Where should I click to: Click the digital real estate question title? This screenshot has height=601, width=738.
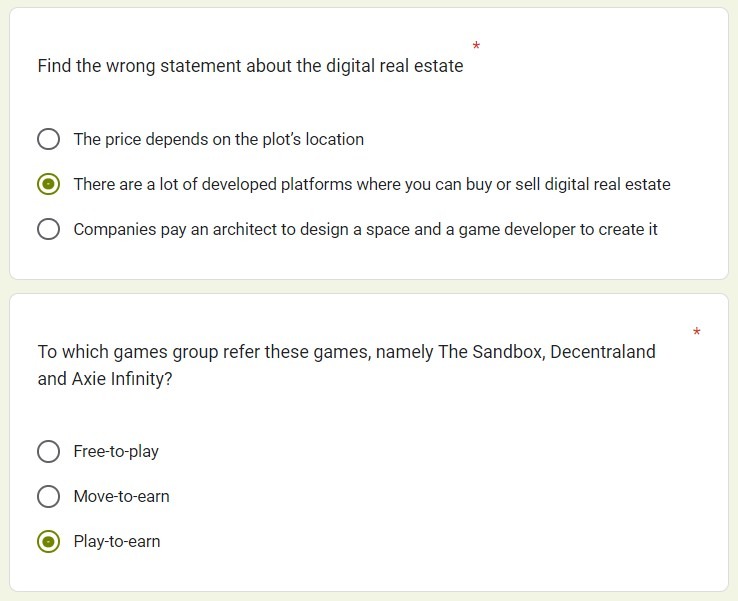pos(250,66)
